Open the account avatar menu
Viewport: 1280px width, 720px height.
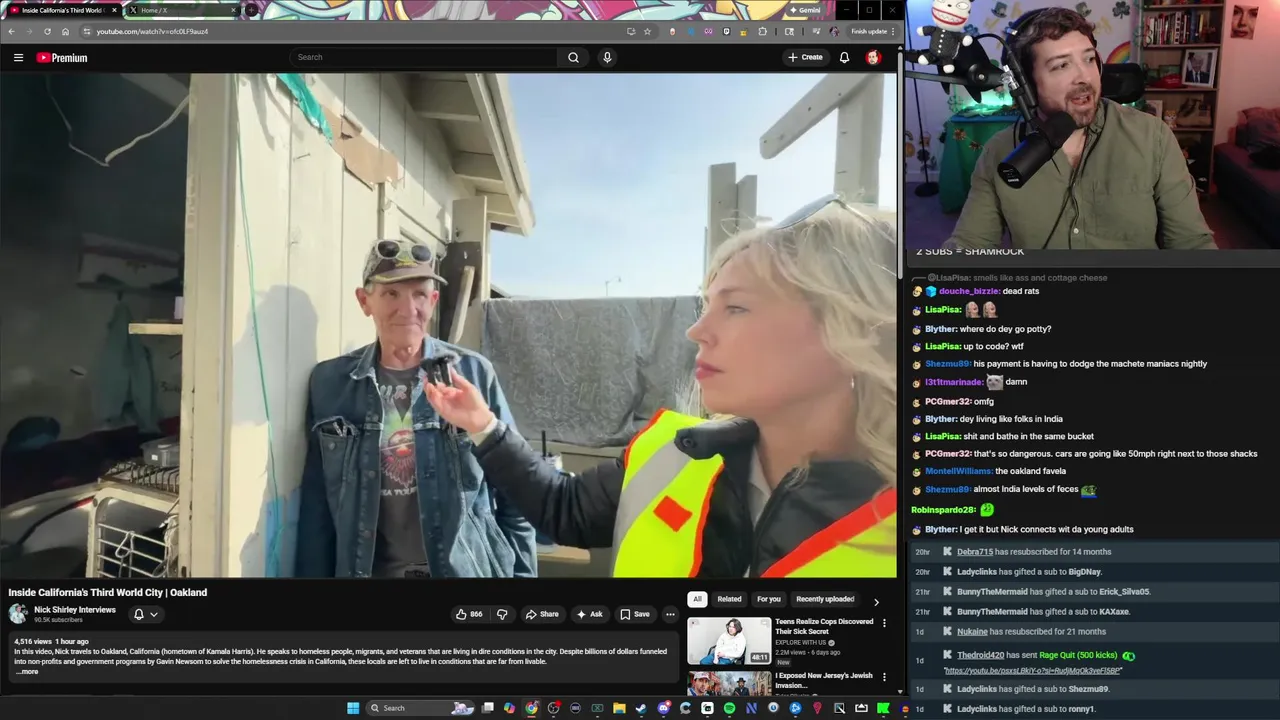[873, 57]
